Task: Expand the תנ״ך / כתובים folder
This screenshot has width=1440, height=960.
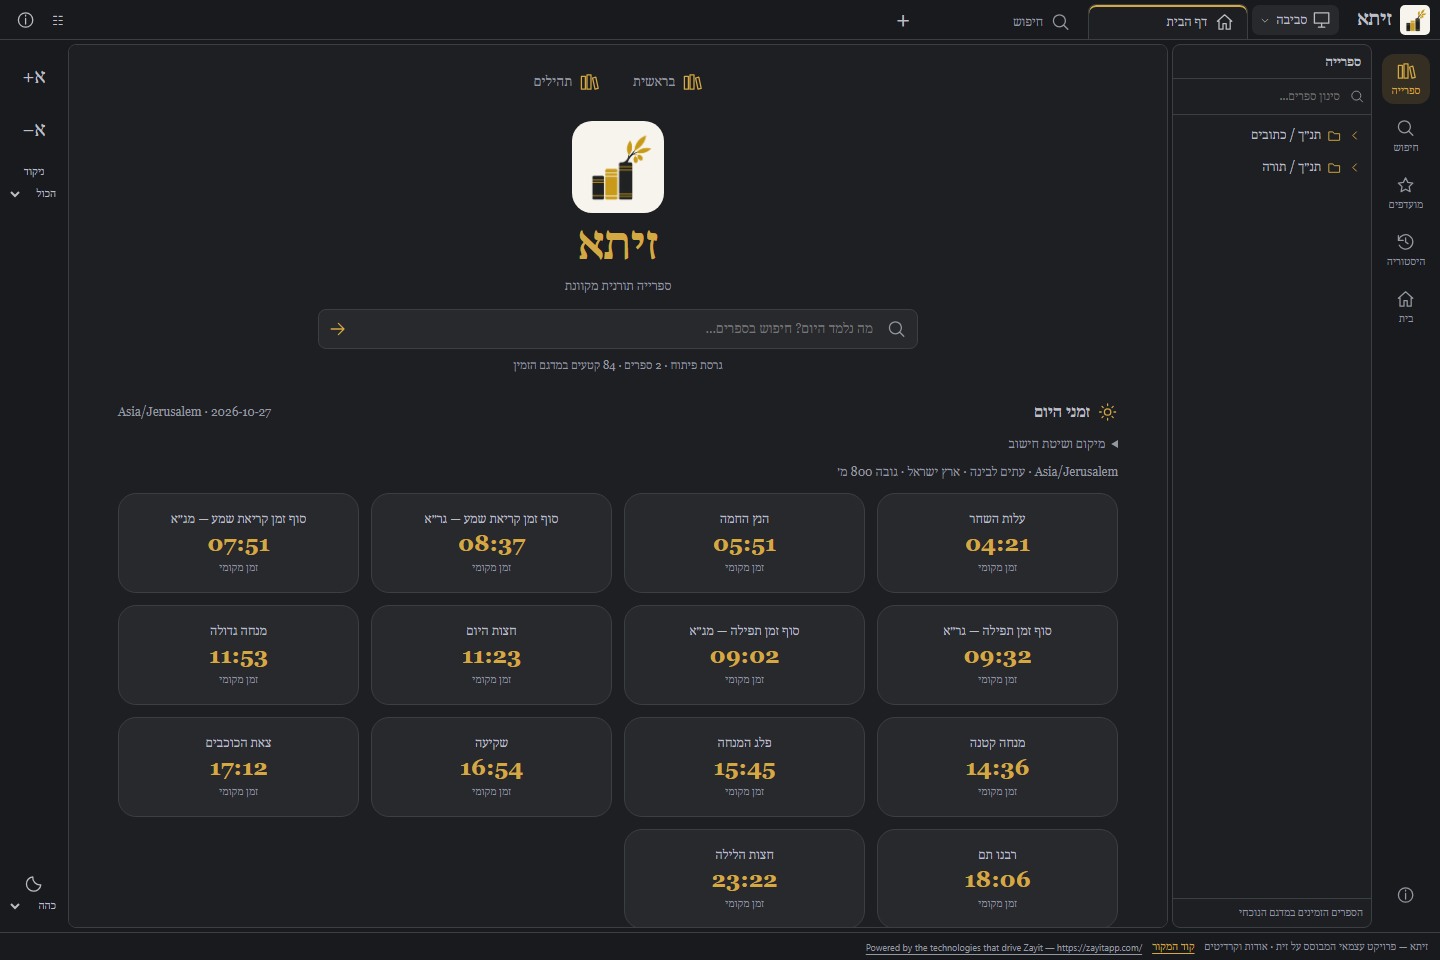Action: (x=1272, y=135)
